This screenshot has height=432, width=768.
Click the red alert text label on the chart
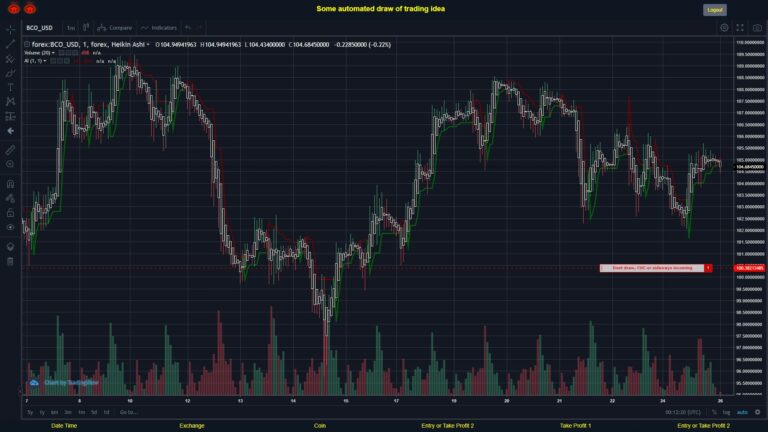[652, 268]
